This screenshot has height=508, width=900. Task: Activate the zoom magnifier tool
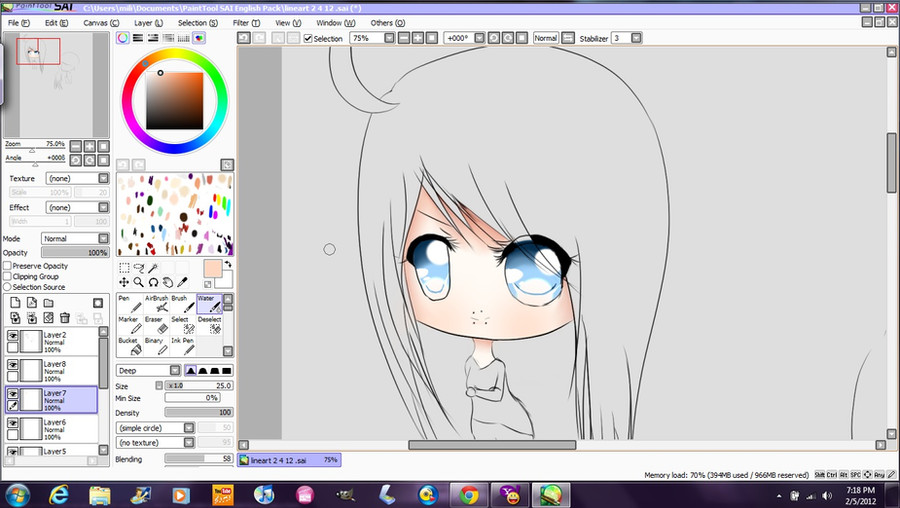point(138,282)
